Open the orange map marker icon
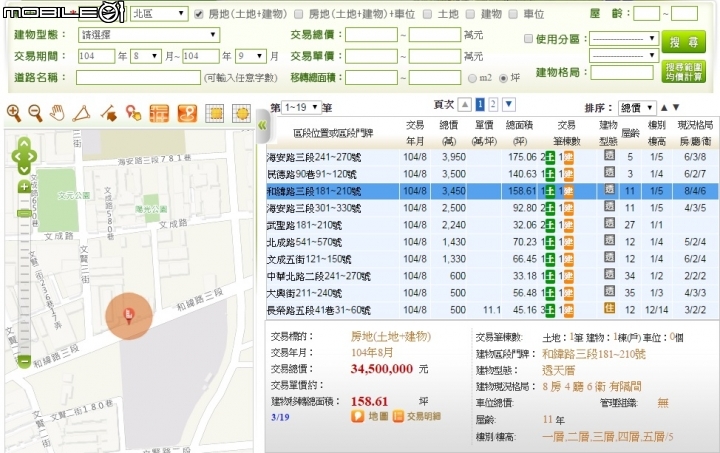This screenshot has height=453, width=720. click(x=187, y=113)
